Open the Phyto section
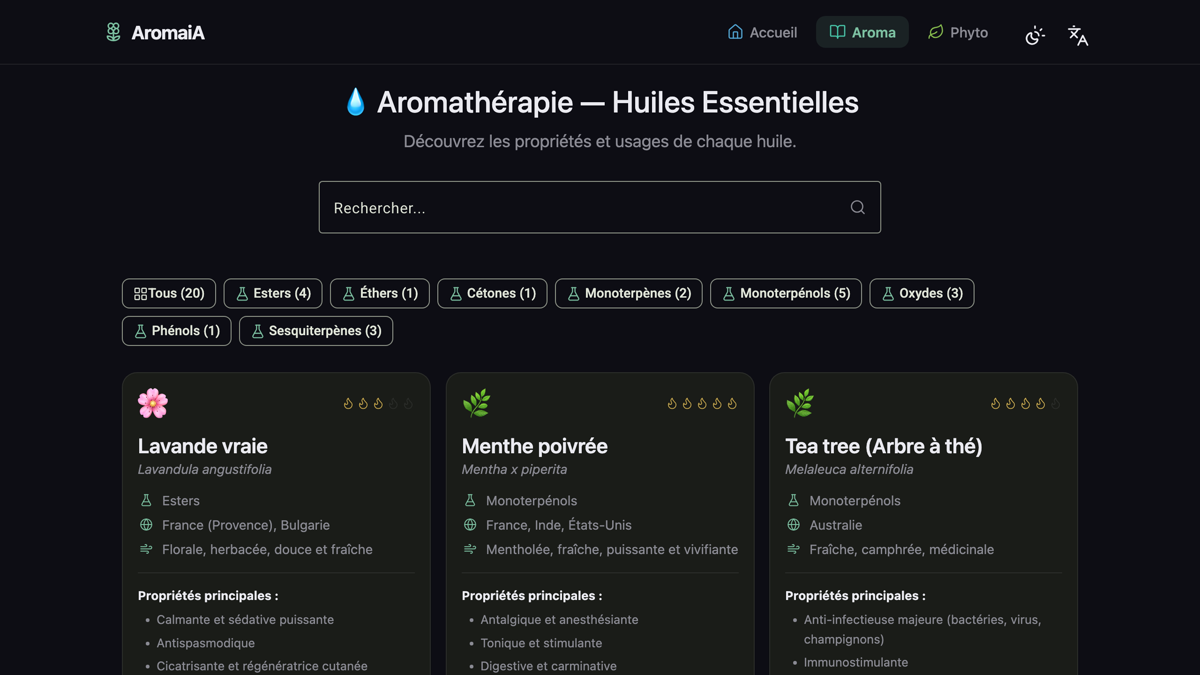This screenshot has width=1200, height=675. point(958,32)
